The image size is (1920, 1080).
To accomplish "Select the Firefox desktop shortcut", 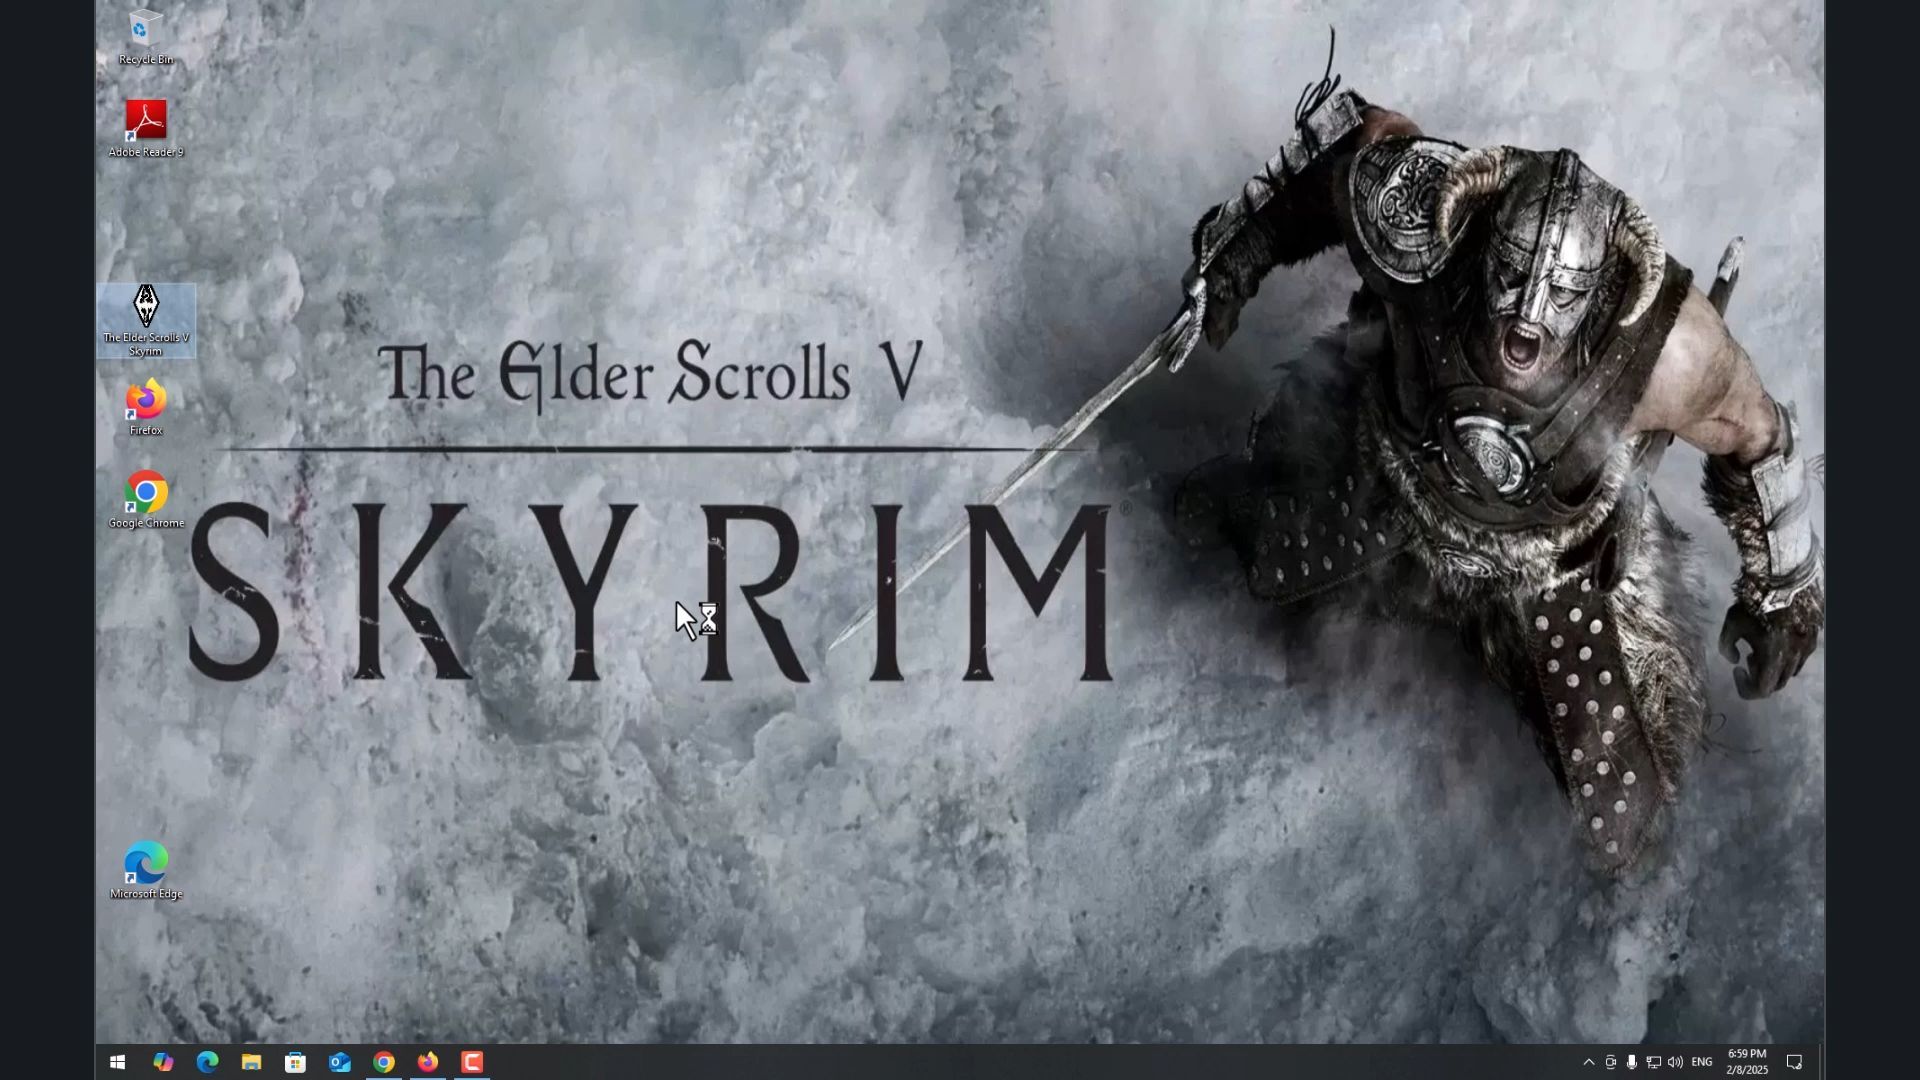I will (146, 407).
